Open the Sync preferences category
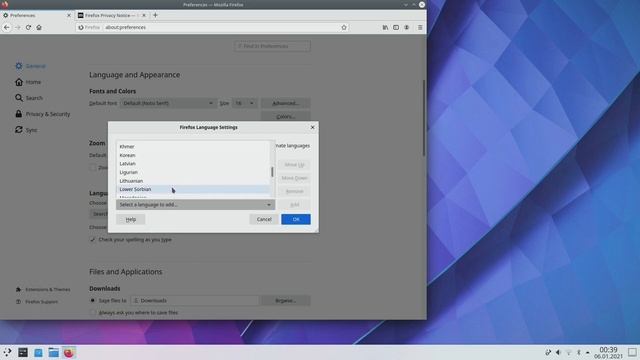This screenshot has width=640, height=360. (x=26, y=130)
